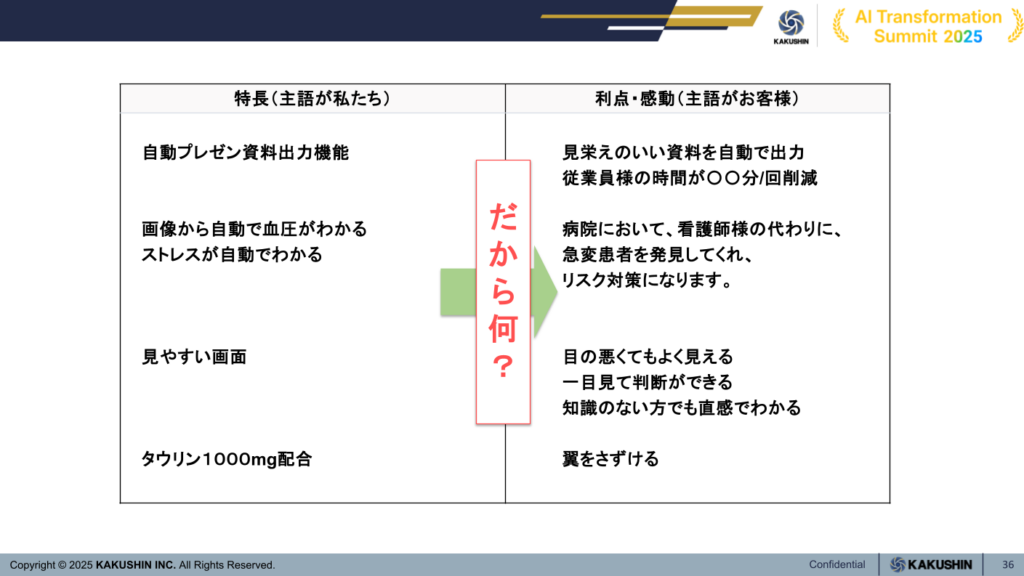Click the 急変患者を発見してくれ line

point(657,255)
